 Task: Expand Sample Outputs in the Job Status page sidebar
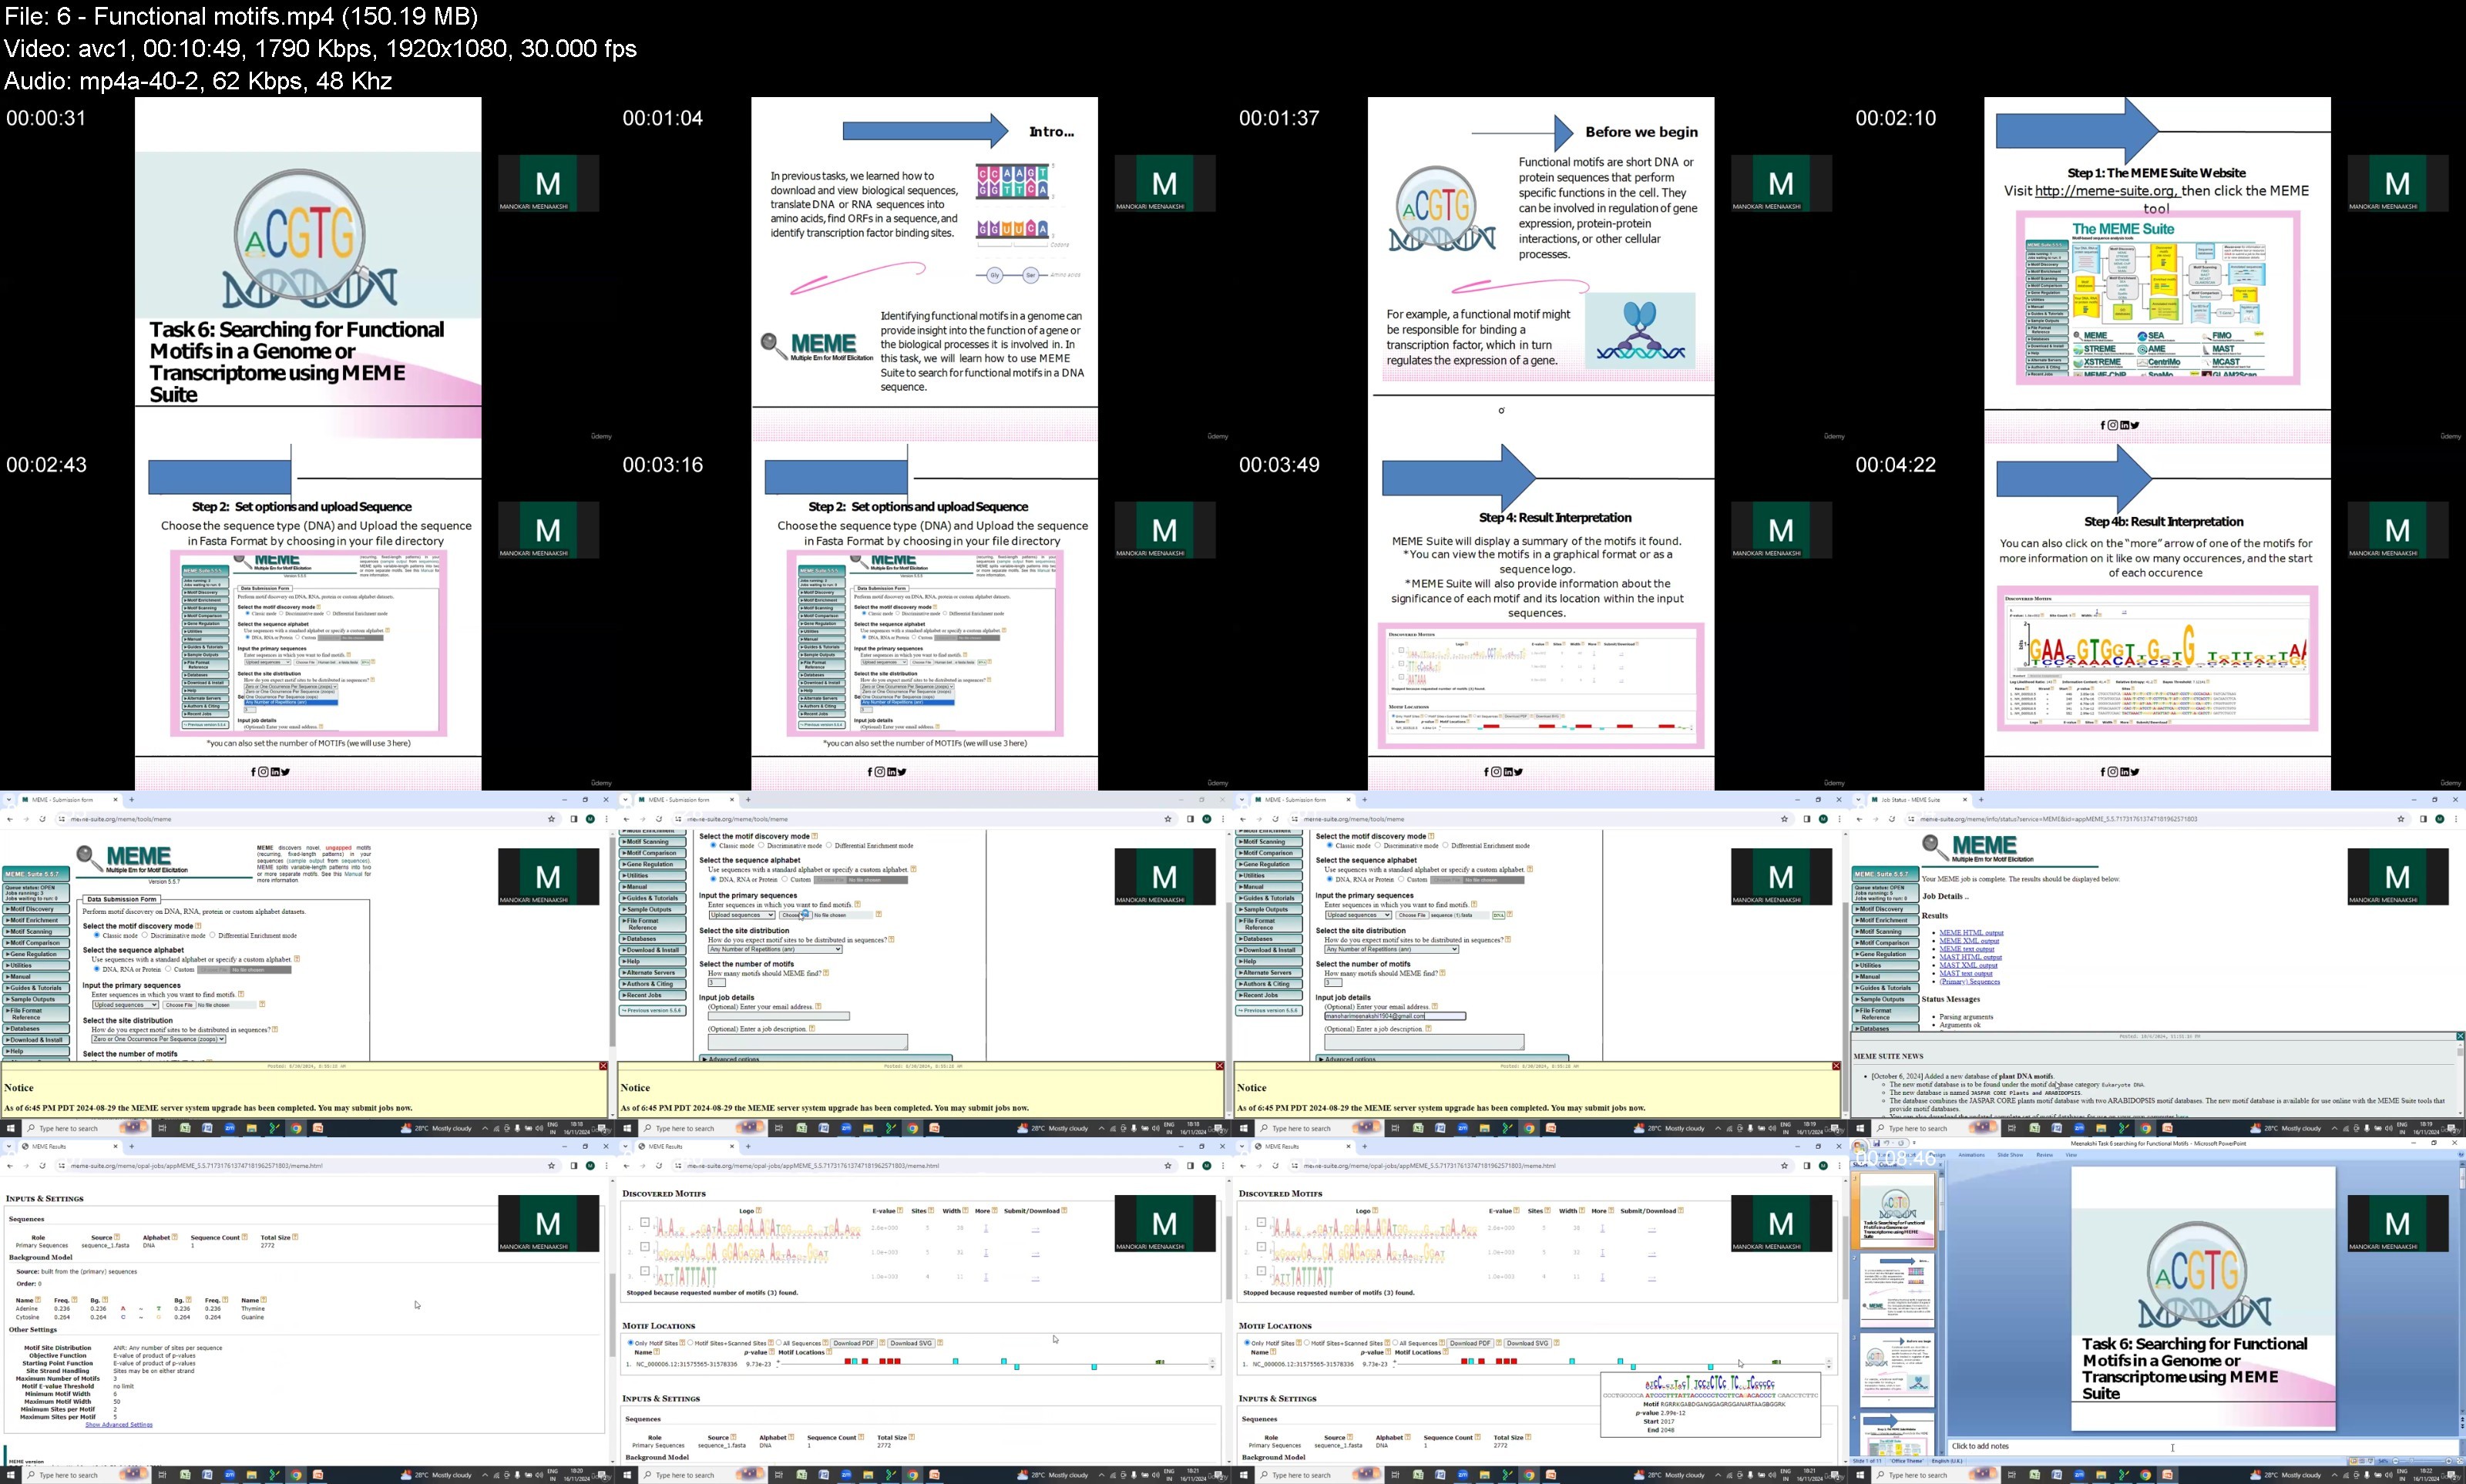[x=1885, y=999]
